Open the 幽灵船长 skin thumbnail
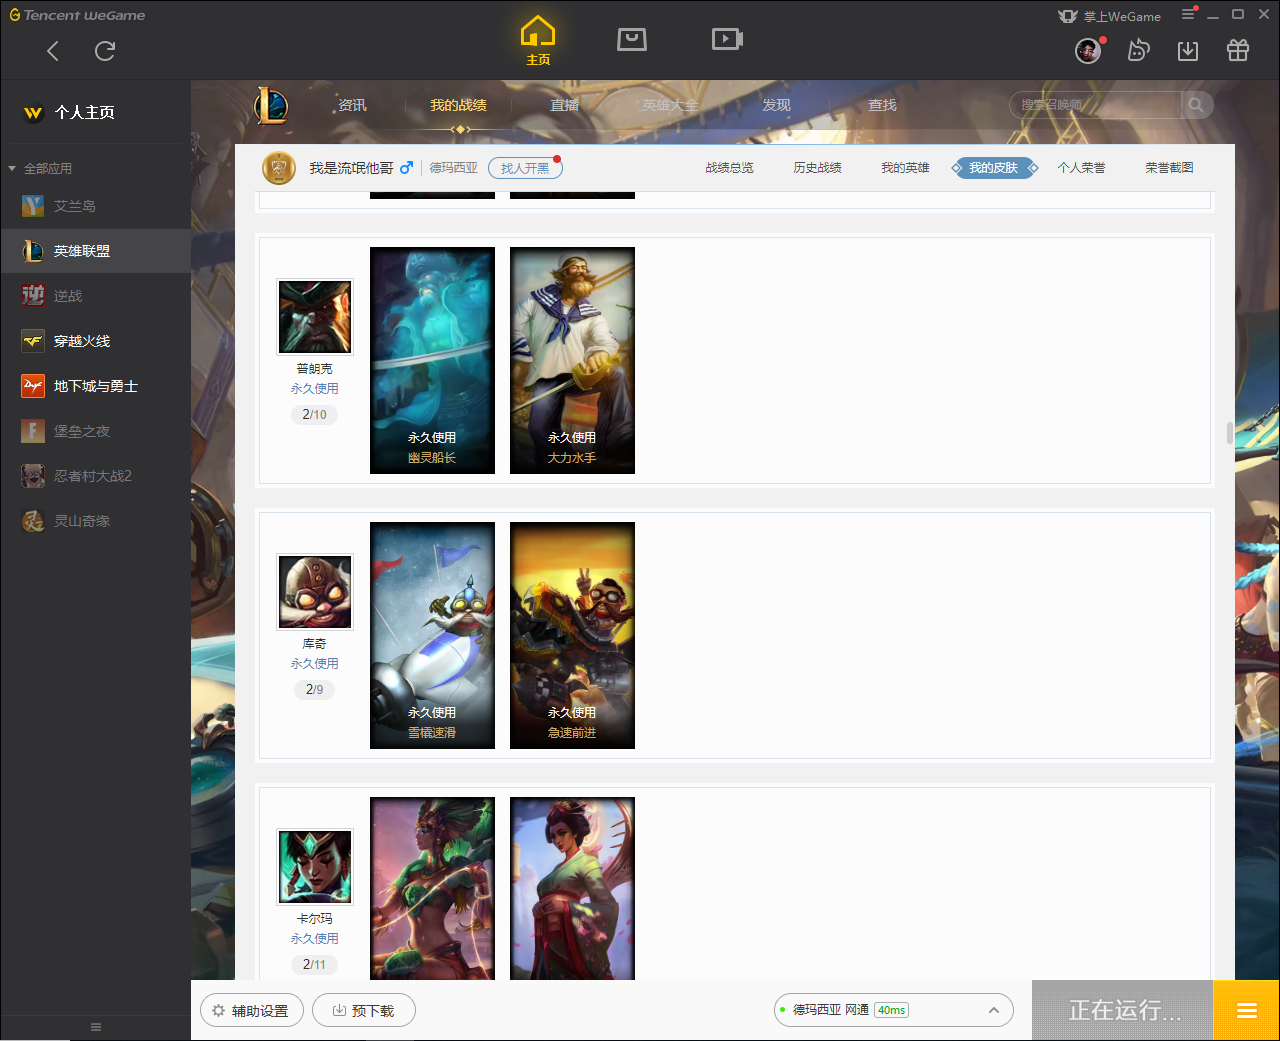 click(x=432, y=360)
